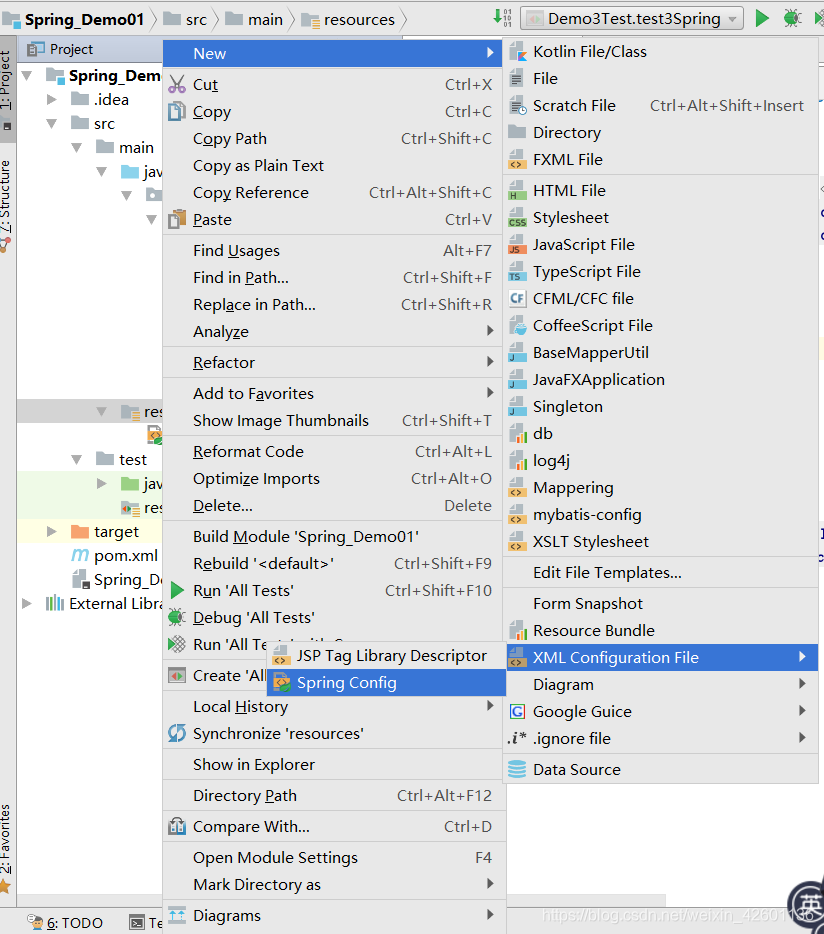
Task: Click the Scratch File icon
Action: (518, 106)
